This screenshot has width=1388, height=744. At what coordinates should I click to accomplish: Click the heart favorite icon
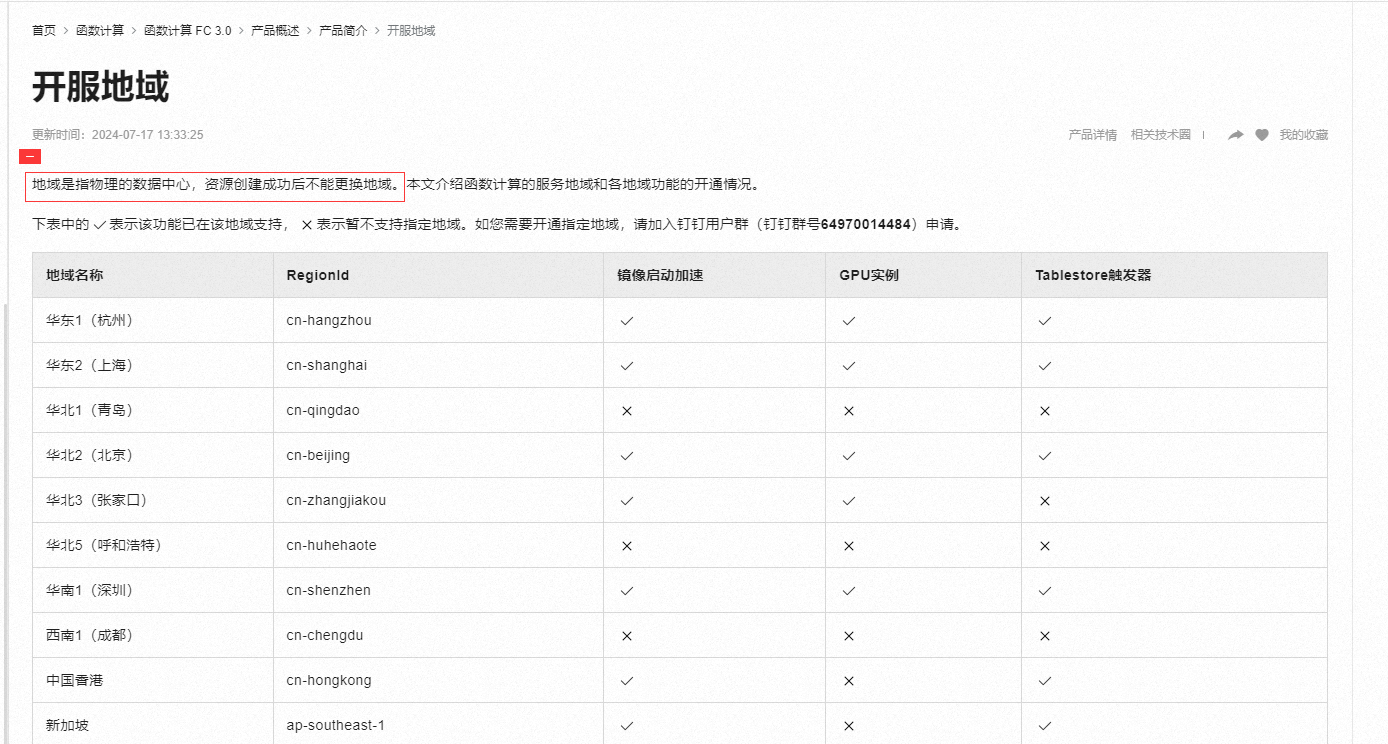(1262, 135)
